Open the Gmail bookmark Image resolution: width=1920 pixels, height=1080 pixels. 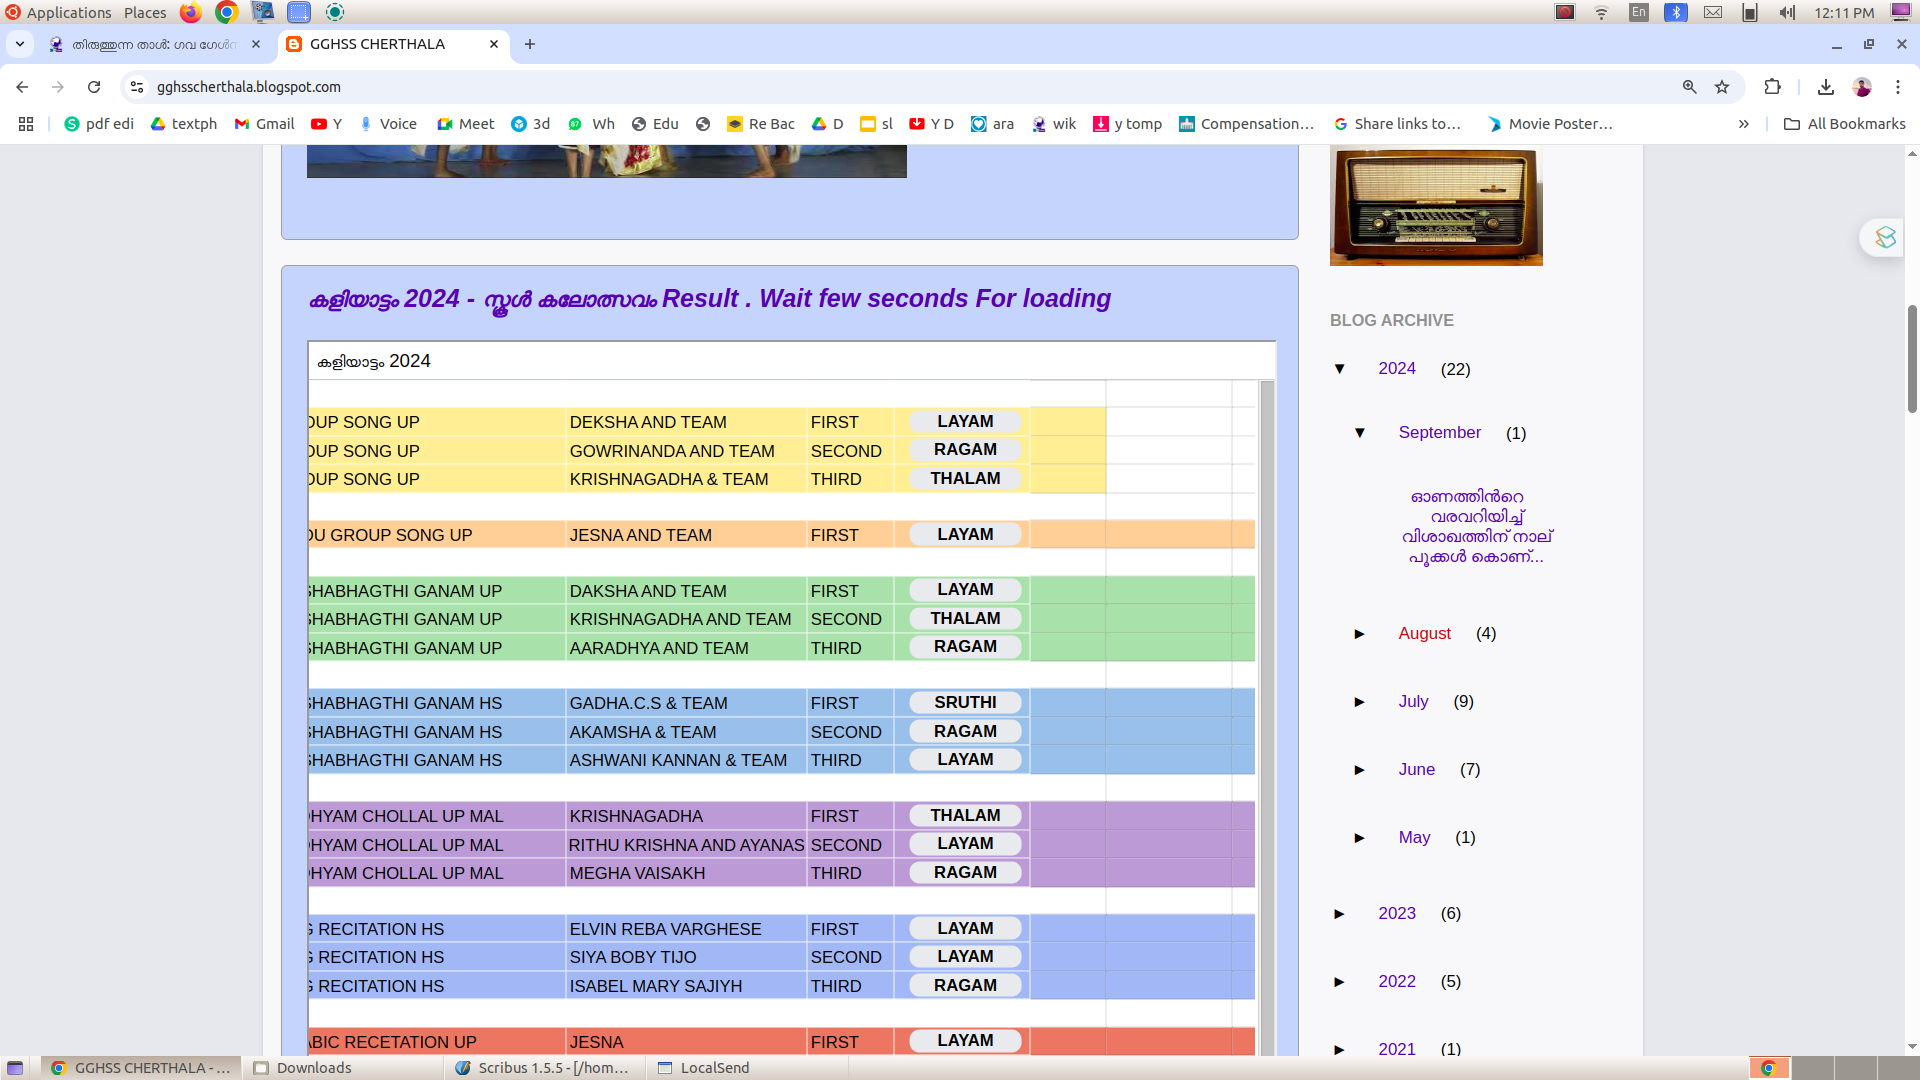pyautogui.click(x=265, y=124)
